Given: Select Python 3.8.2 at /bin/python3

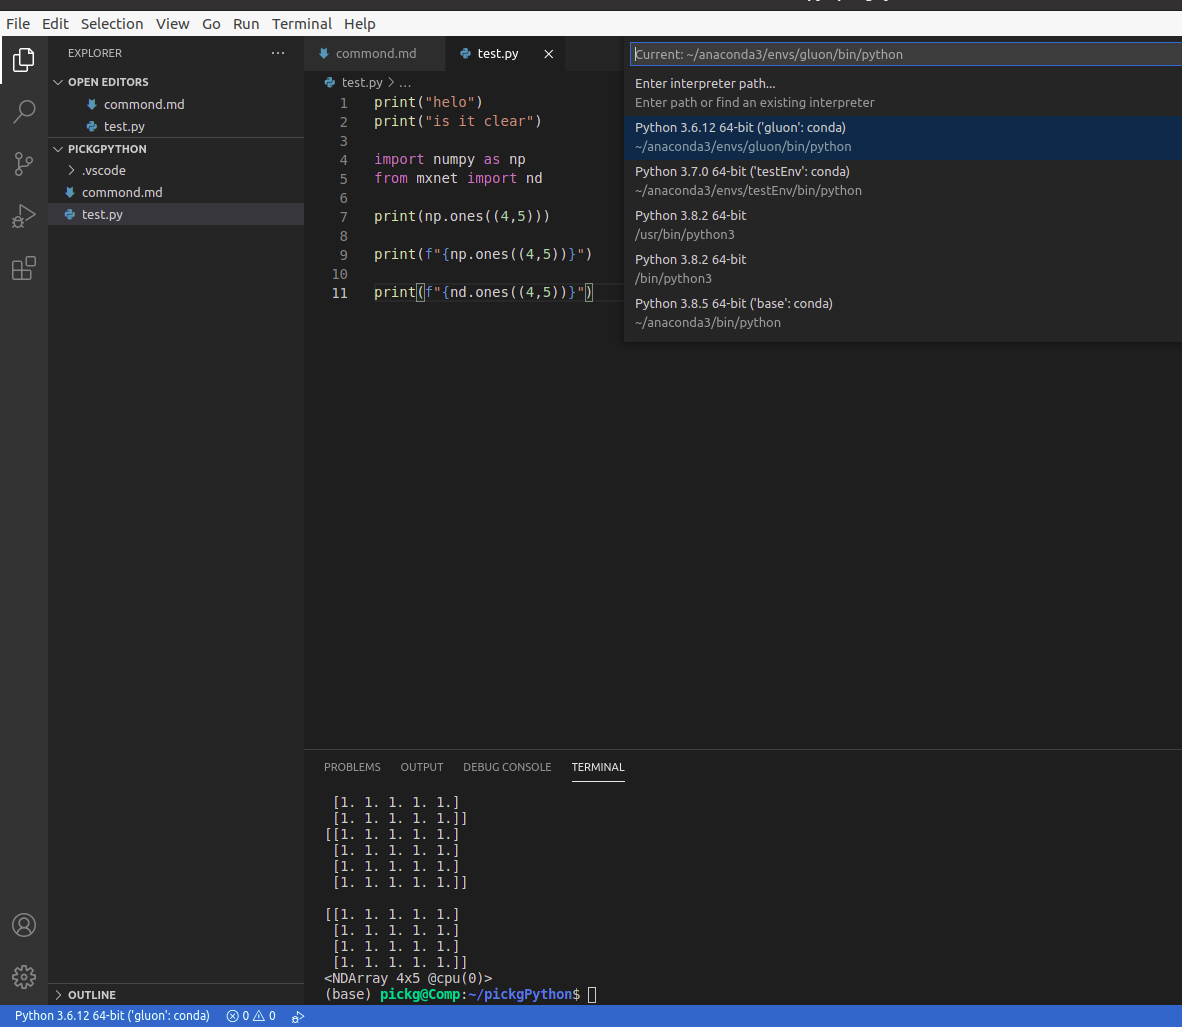Looking at the screenshot, I should 903,269.
